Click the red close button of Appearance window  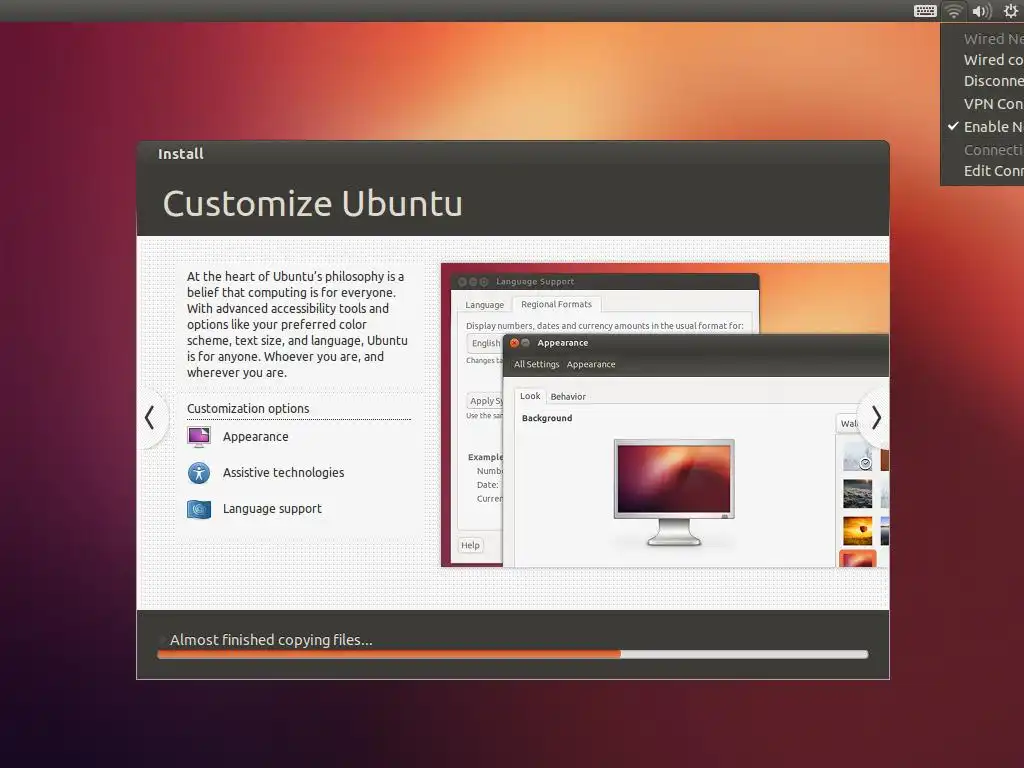pos(514,343)
